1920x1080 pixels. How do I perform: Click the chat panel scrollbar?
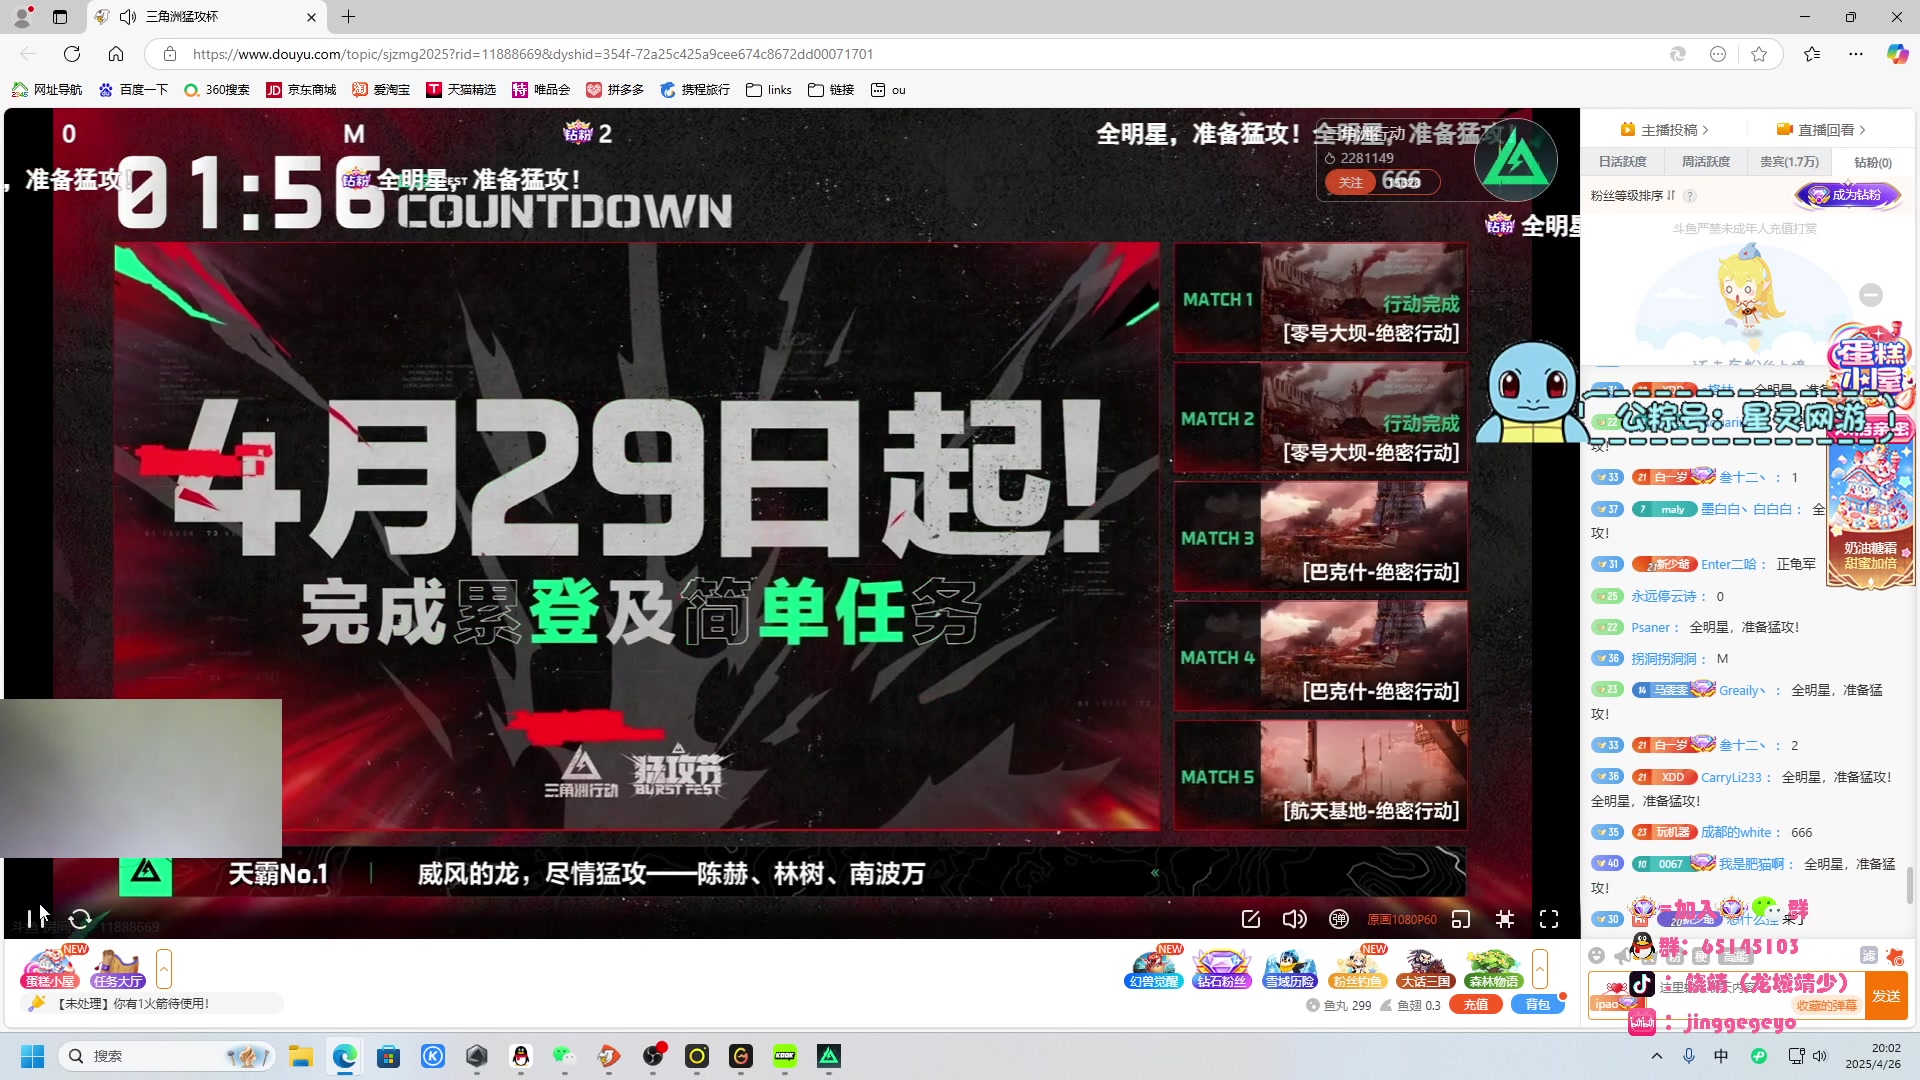[x=1910, y=885]
